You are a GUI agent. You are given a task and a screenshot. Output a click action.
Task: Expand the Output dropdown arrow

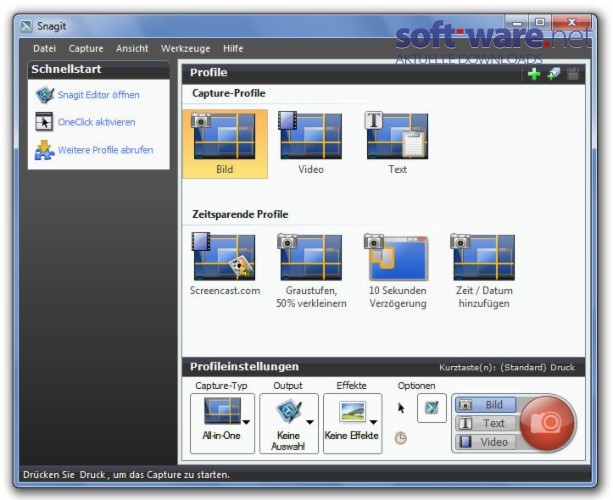310,422
